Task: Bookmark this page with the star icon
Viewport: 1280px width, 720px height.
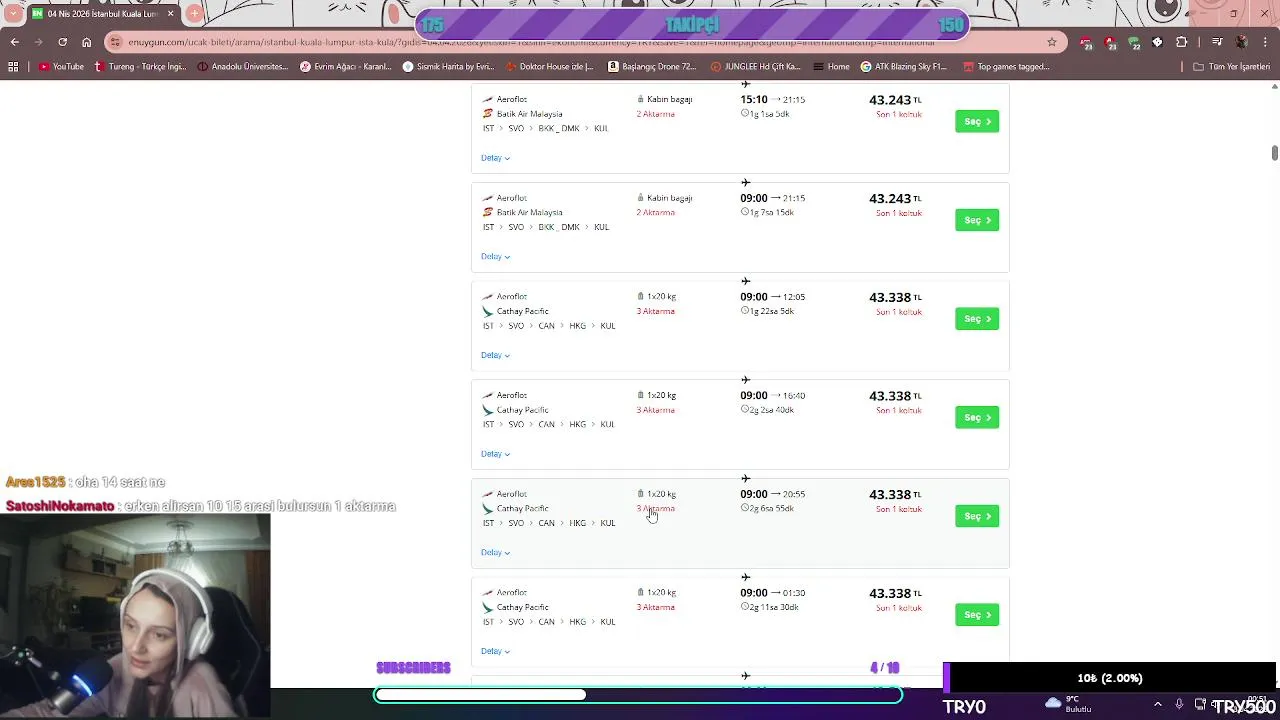Action: click(x=1052, y=42)
